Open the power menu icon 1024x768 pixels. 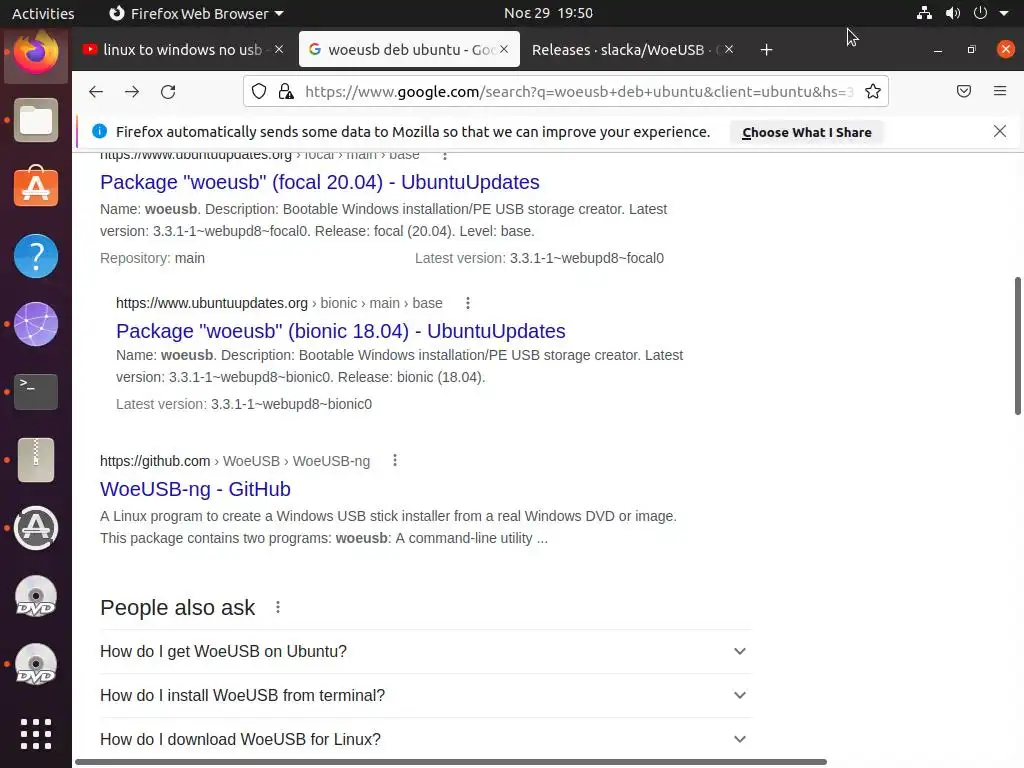click(x=980, y=13)
